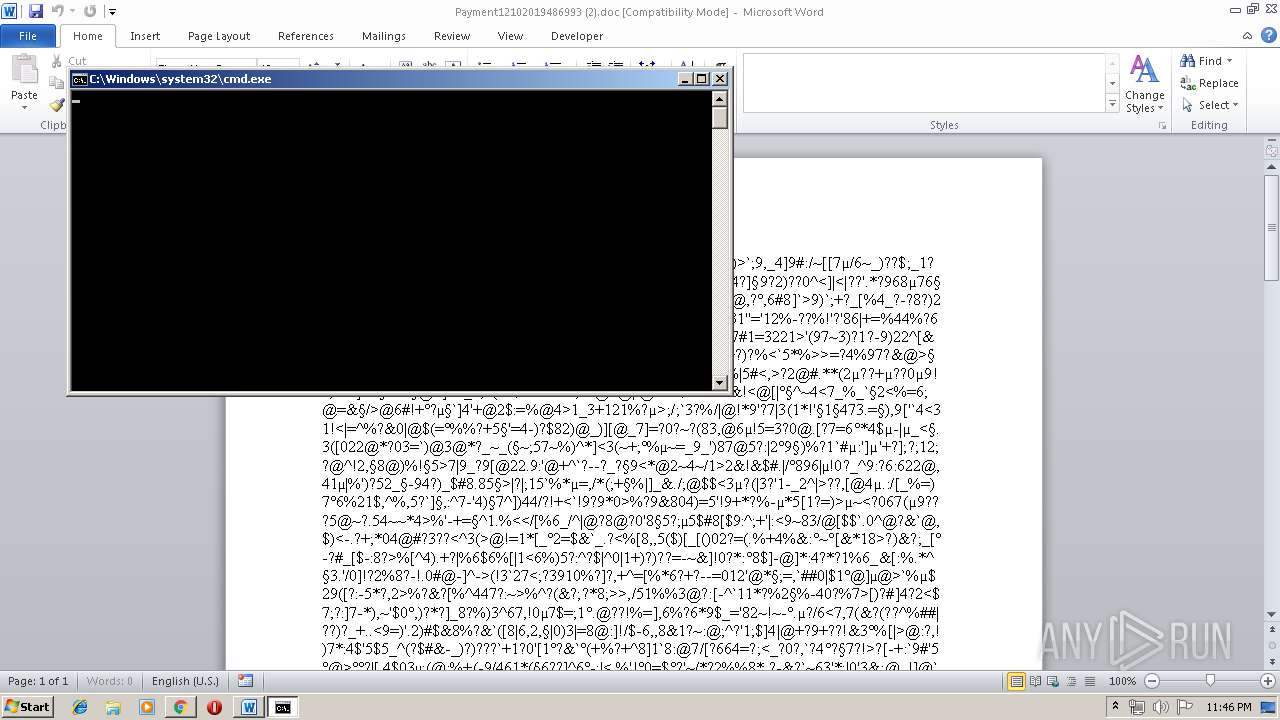1280x720 pixels.
Task: Click the Cut scissors icon
Action: (56, 61)
